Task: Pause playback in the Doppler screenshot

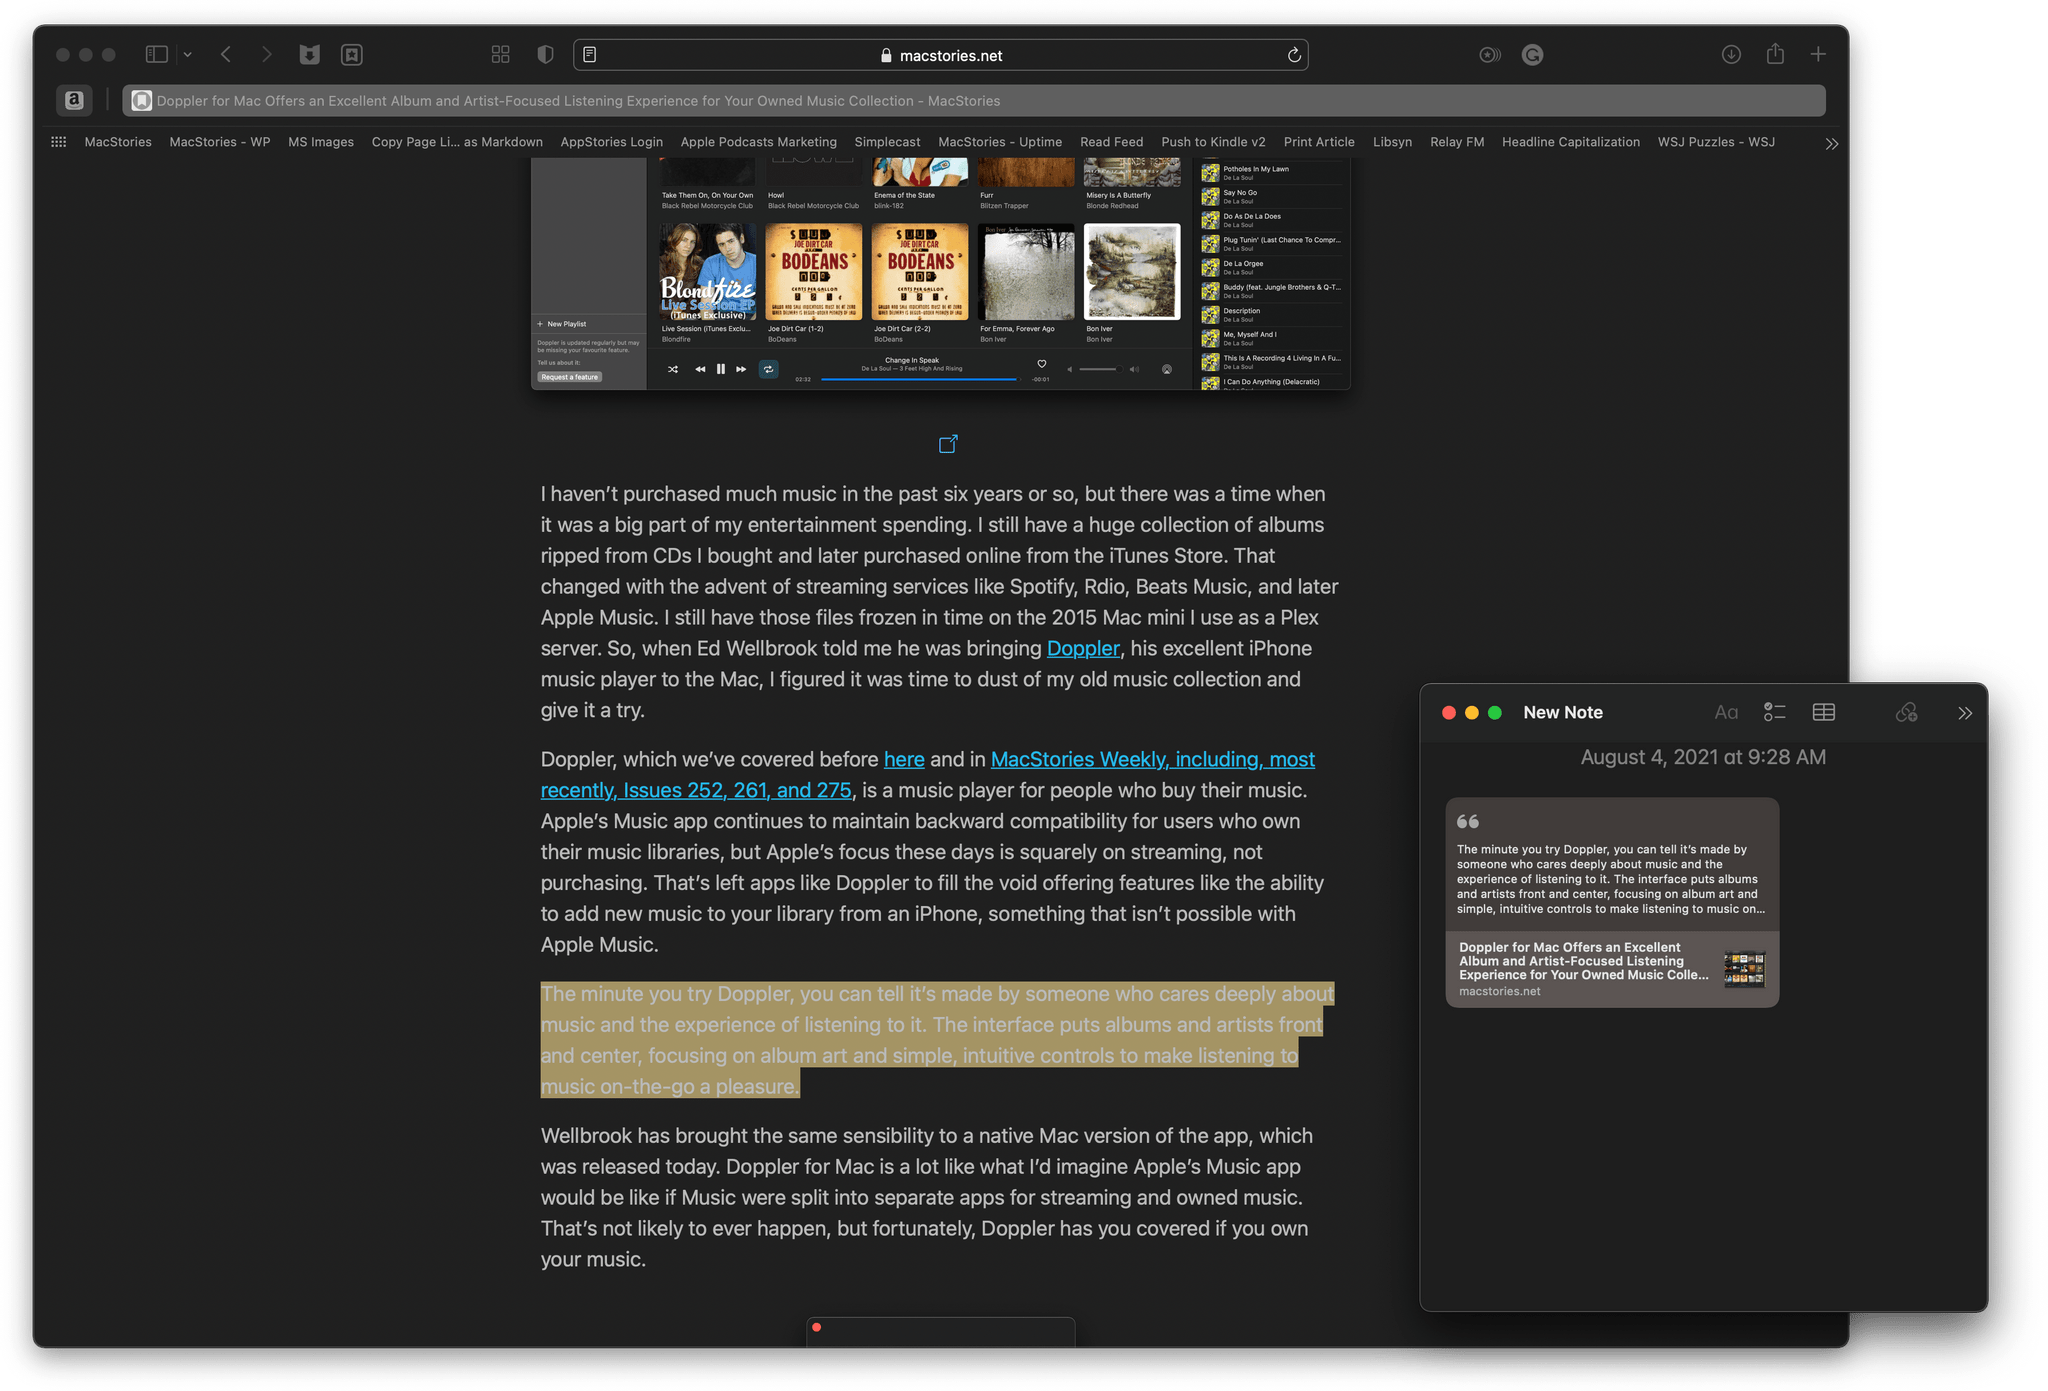Action: (x=721, y=369)
